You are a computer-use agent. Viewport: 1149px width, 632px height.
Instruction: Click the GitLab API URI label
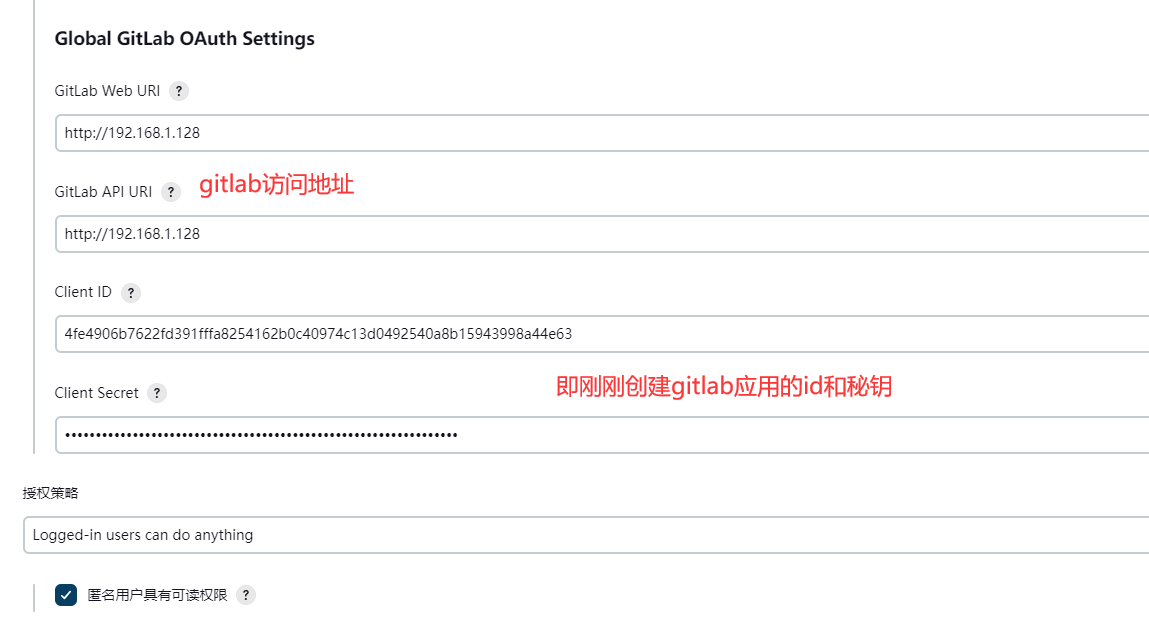point(103,192)
